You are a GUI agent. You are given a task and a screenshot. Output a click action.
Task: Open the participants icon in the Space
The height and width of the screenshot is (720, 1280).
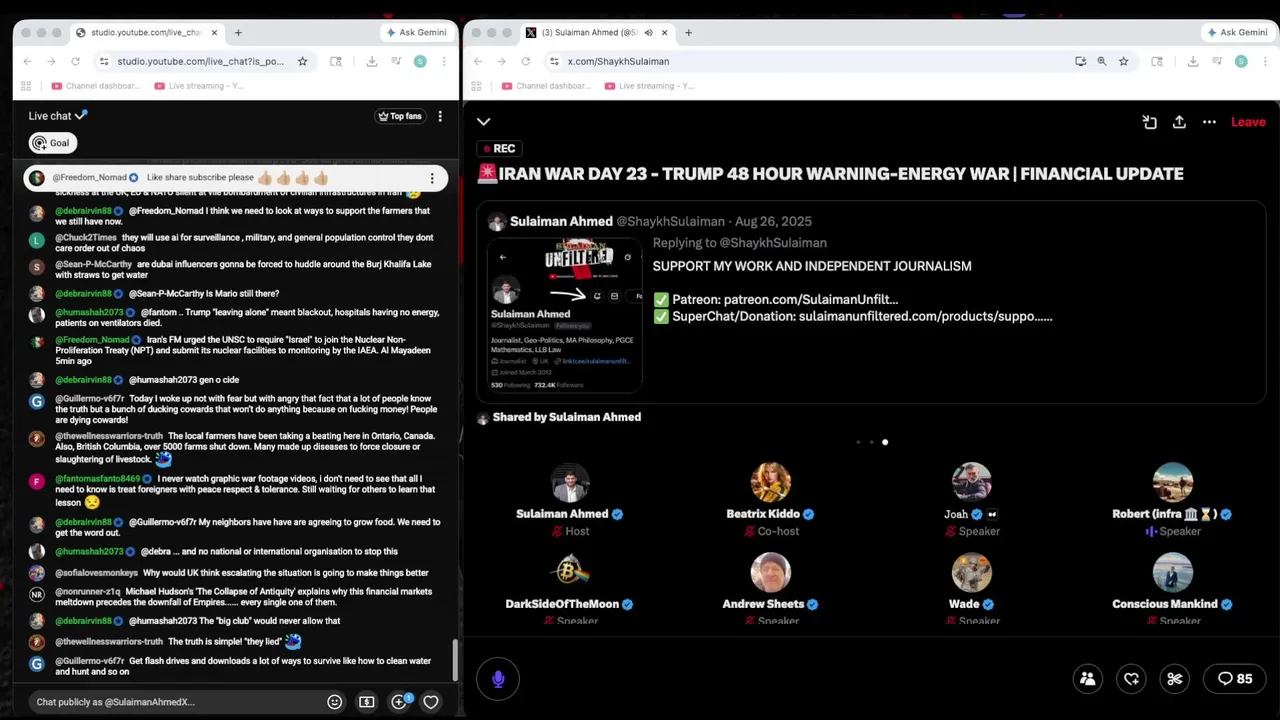click(x=1088, y=679)
